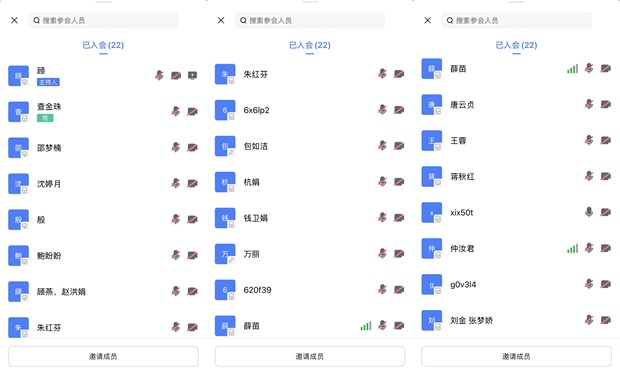This screenshot has height=372, width=620.
Task: Click 邀请成员 button below 刘金 张梦娇
Action: click(x=516, y=357)
